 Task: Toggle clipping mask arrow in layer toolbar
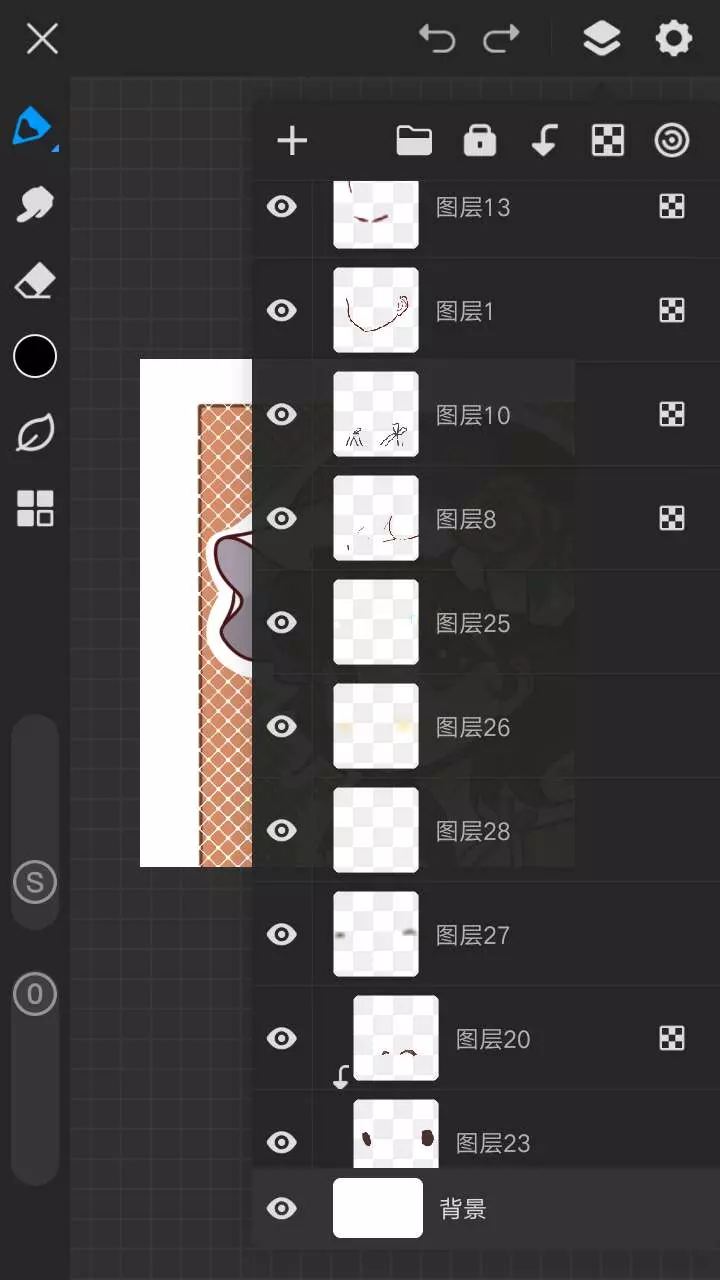tap(544, 141)
